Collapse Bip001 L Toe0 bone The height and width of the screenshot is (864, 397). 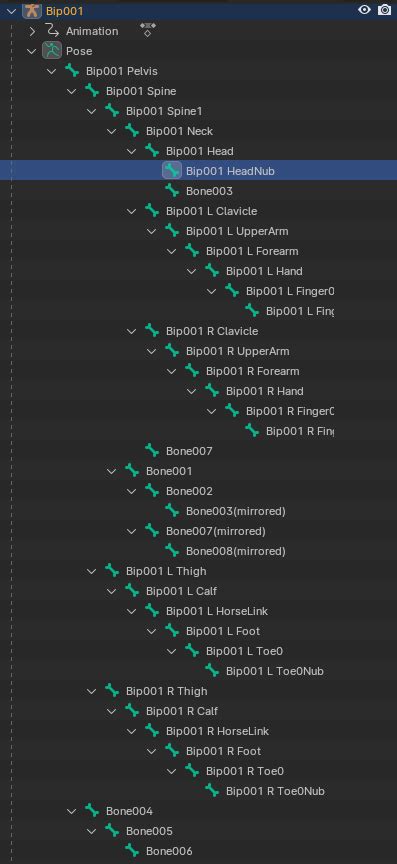click(172, 650)
